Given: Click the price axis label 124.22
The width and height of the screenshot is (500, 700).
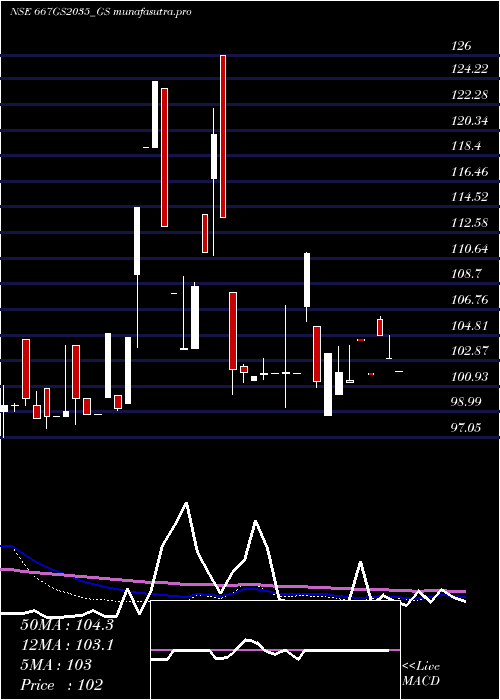Looking at the screenshot, I should coord(470,69).
